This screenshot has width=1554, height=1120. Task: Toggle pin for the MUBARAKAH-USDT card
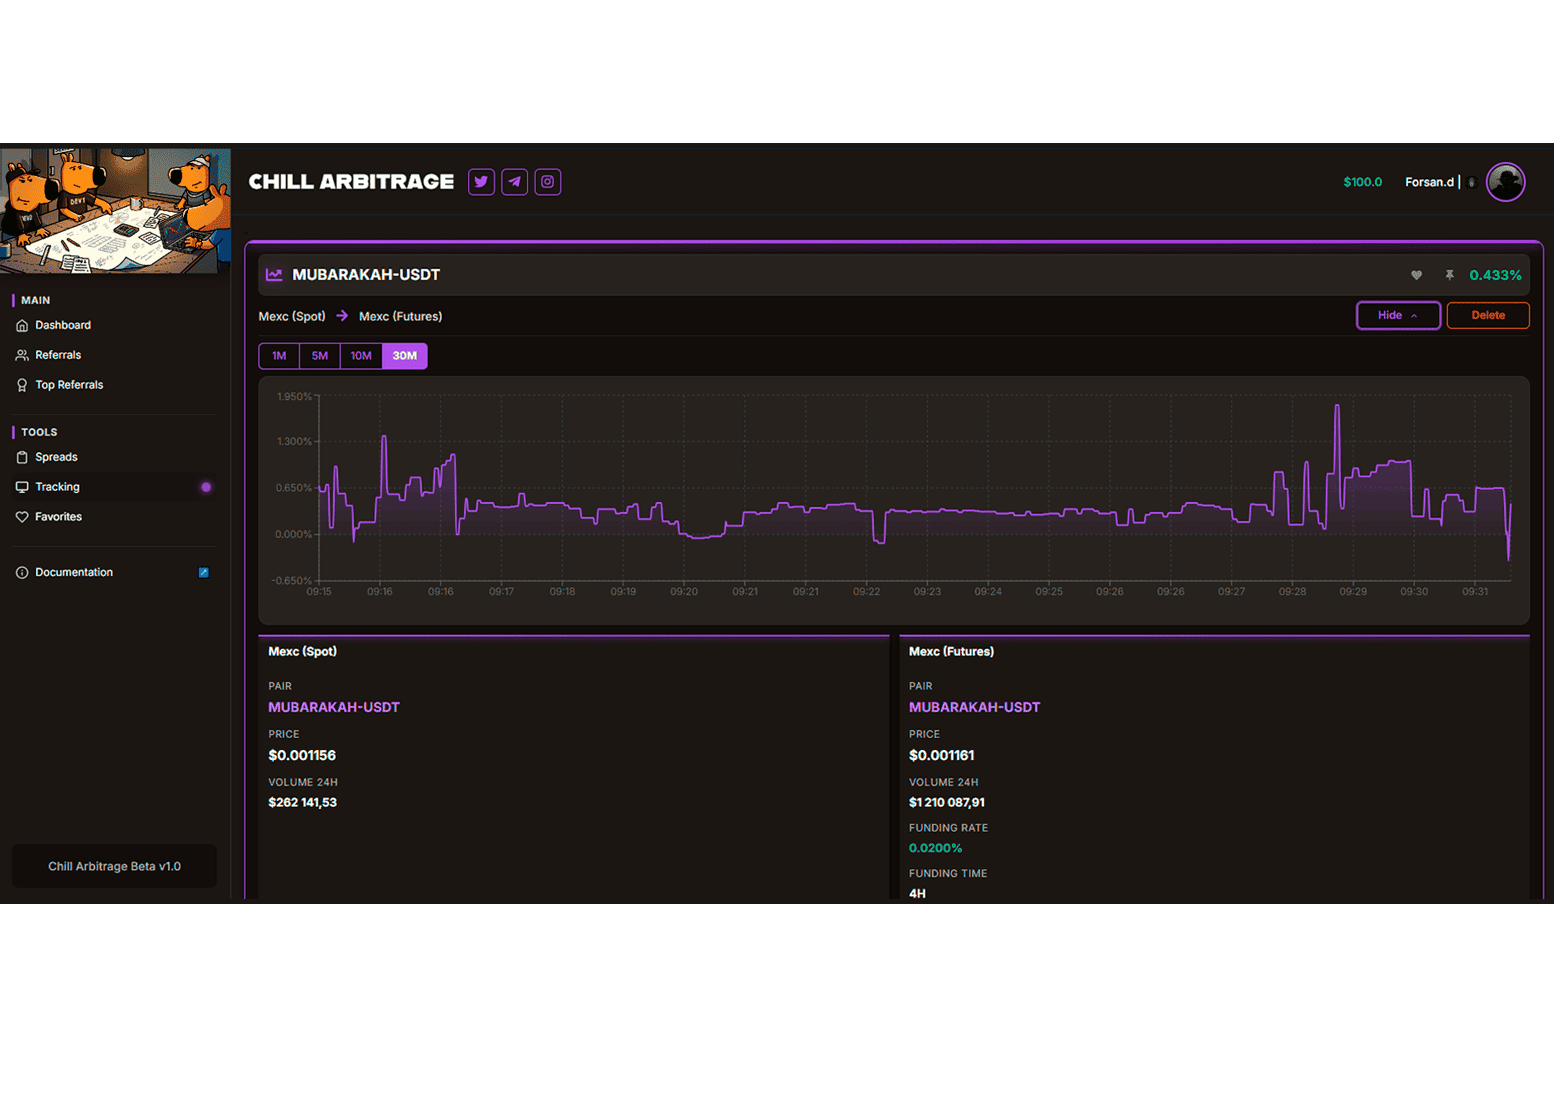tap(1449, 275)
